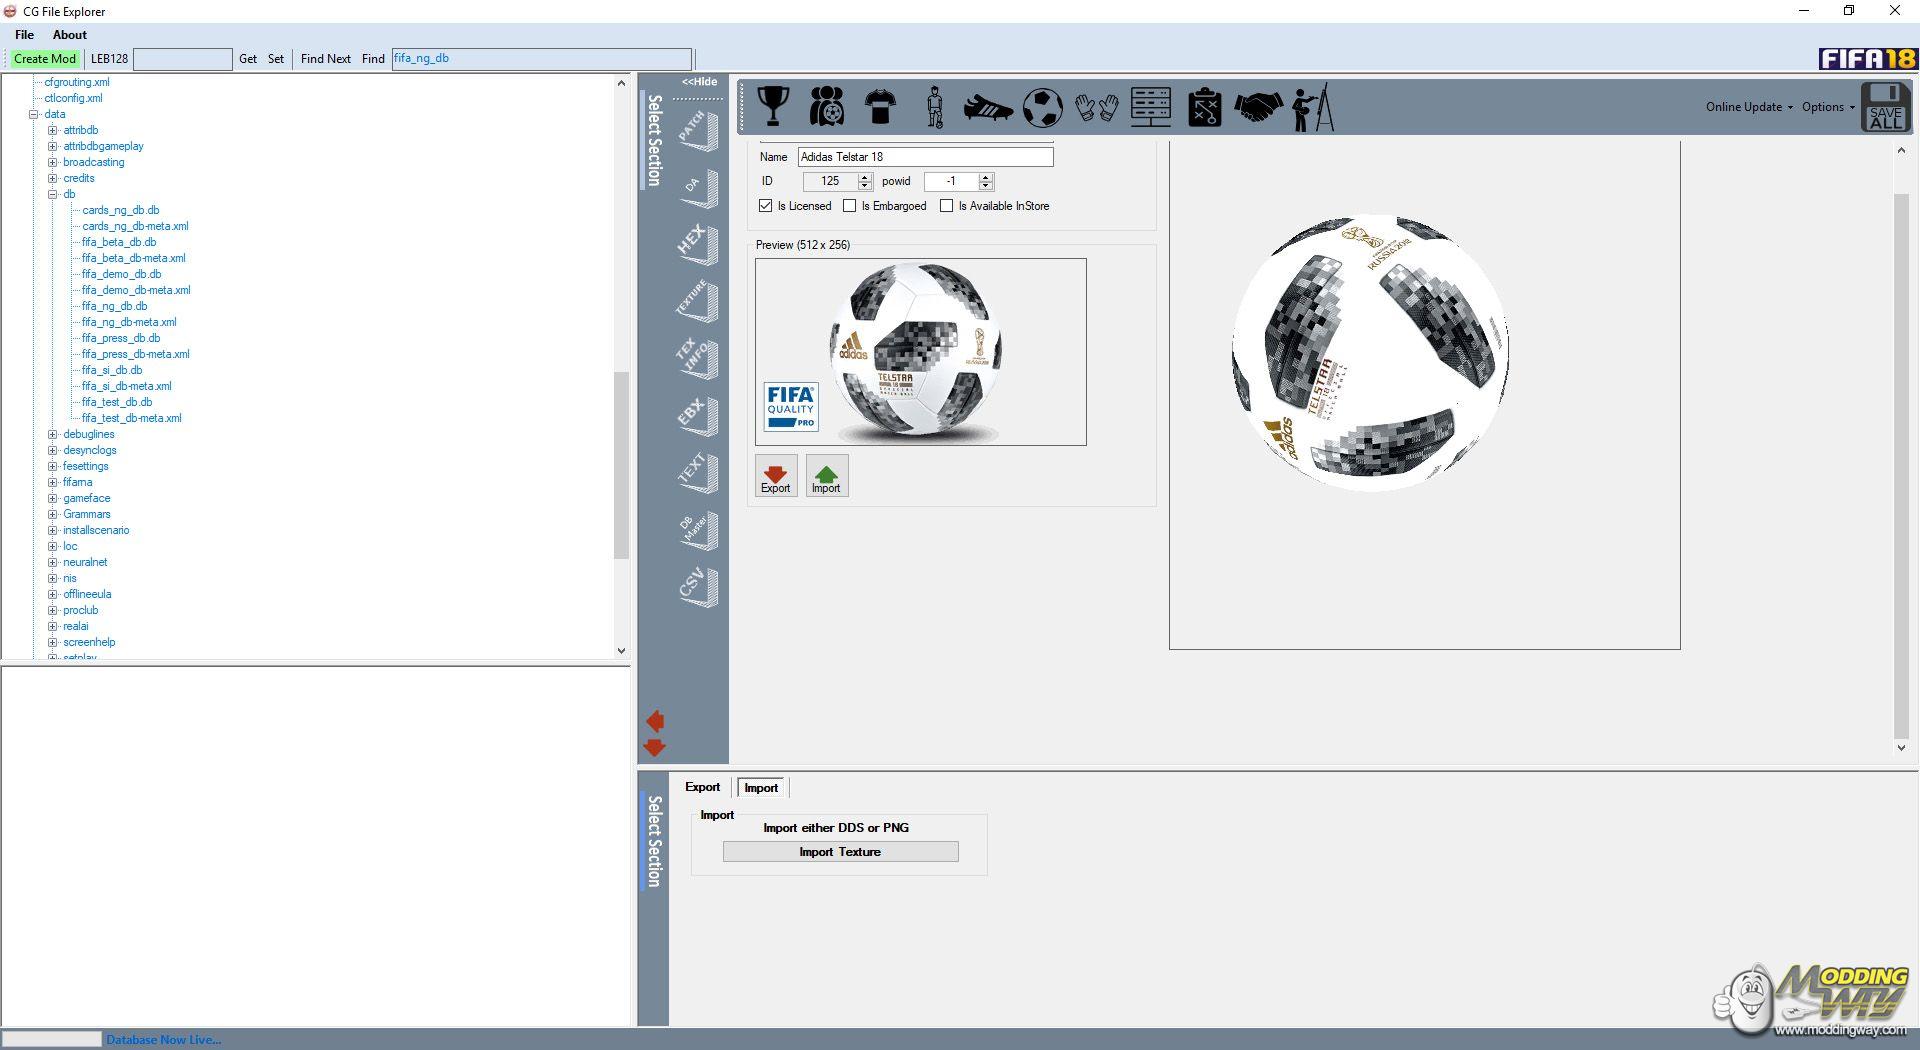Viewport: 1920px width, 1050px height.
Task: Open the Online Update dropdown
Action: 1749,107
